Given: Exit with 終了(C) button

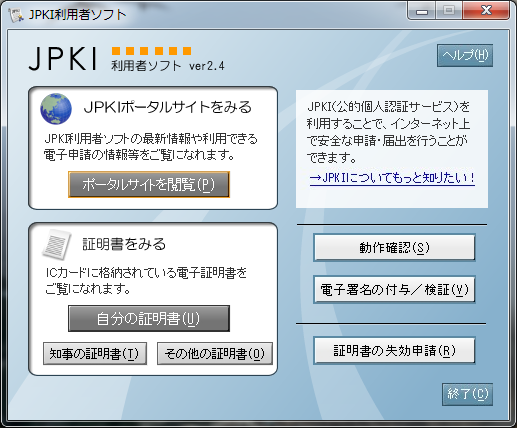Looking at the screenshot, I should (467, 394).
